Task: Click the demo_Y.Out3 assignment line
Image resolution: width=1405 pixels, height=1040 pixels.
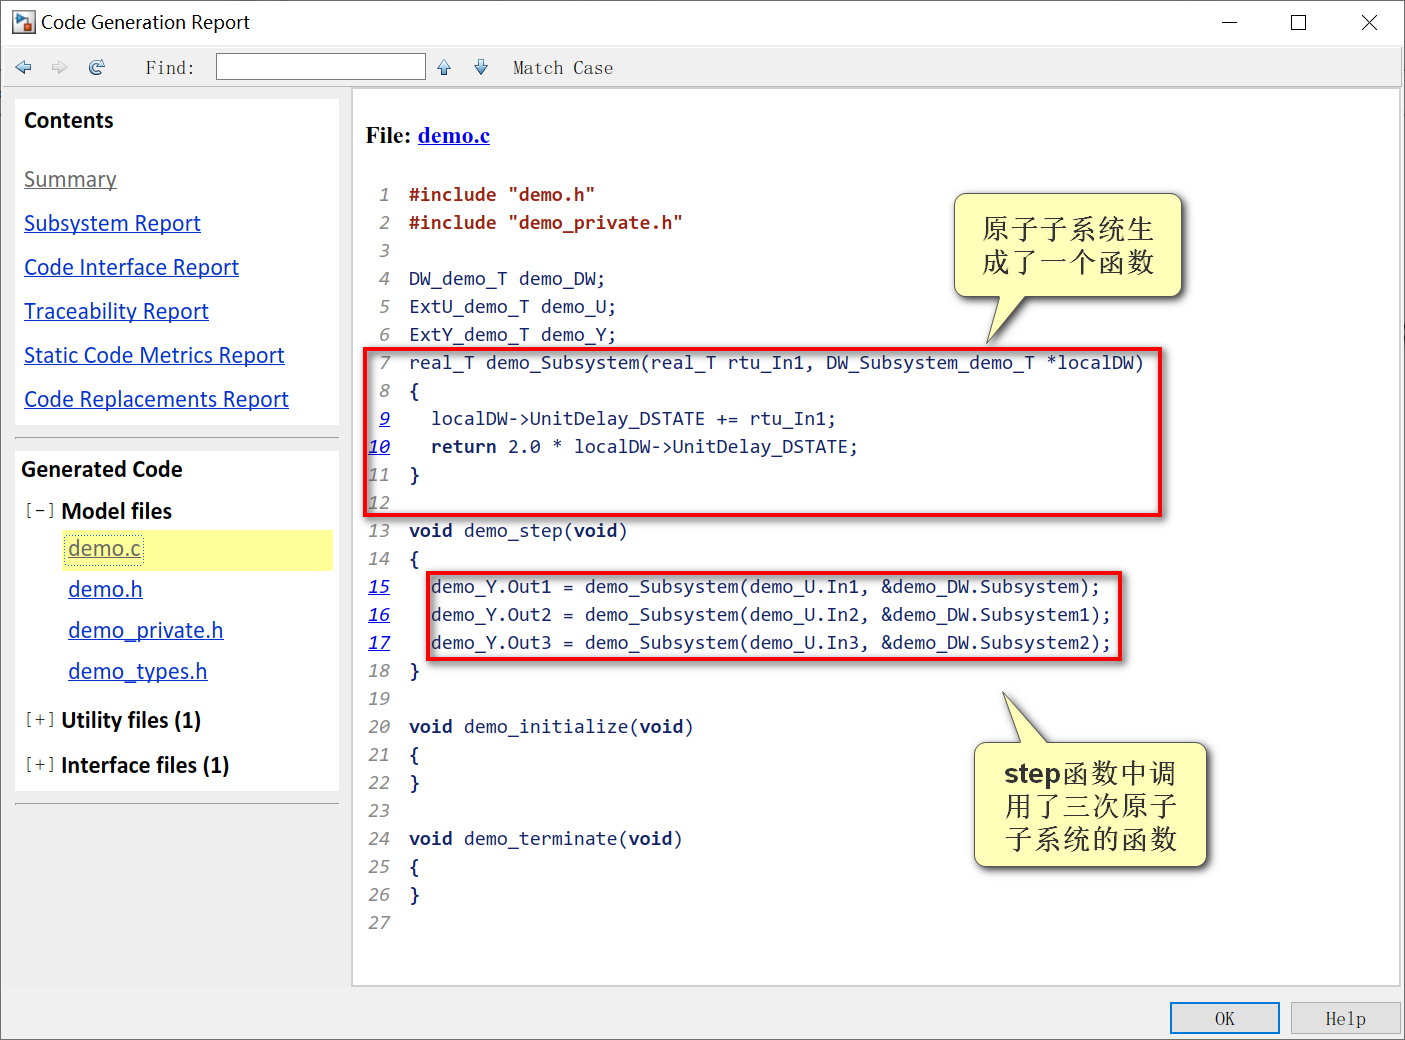Action: 771,643
